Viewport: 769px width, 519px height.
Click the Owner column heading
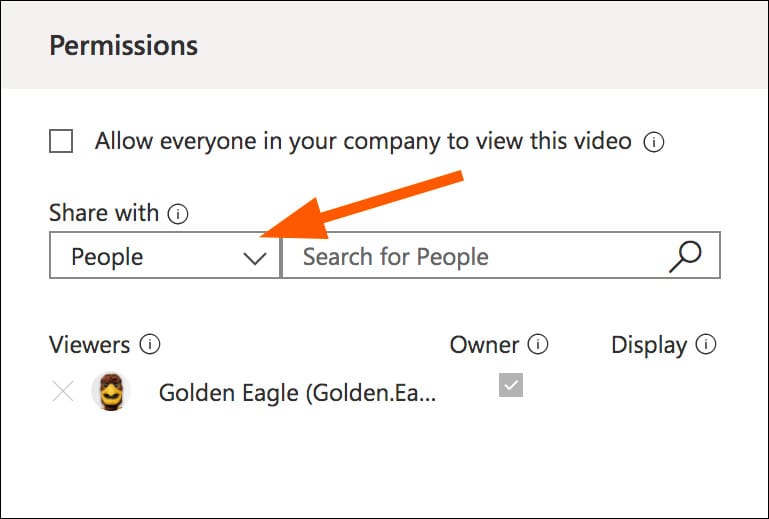pyautogui.click(x=484, y=345)
